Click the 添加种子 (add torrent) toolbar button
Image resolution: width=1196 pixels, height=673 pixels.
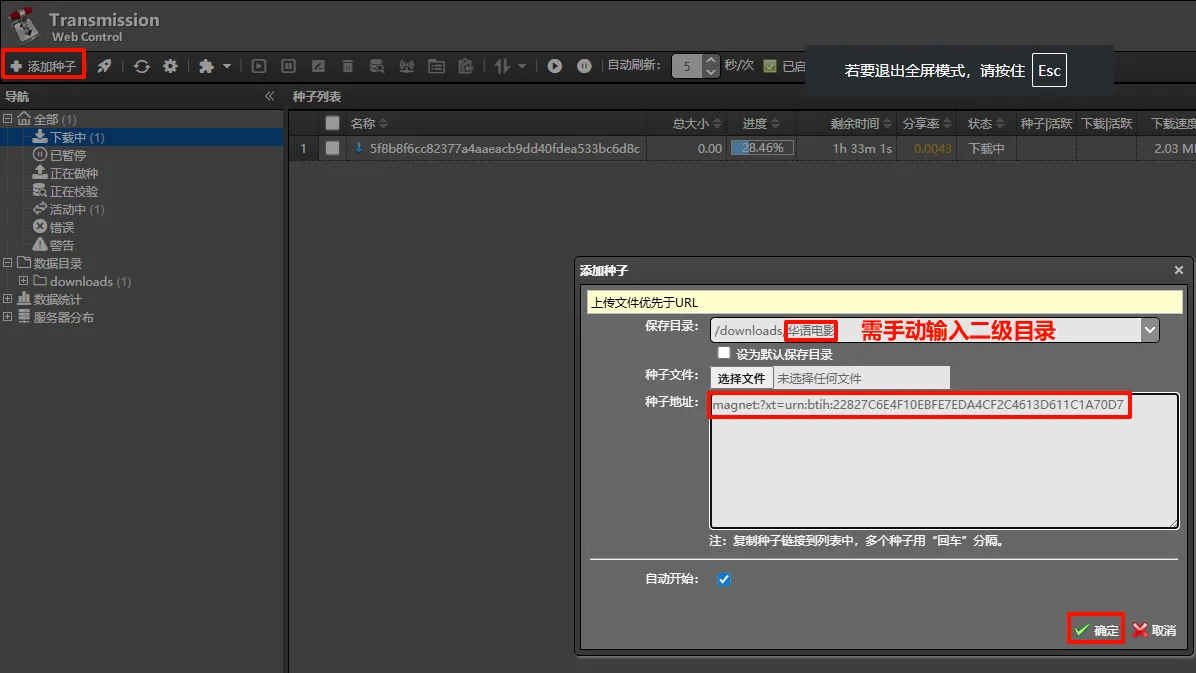pyautogui.click(x=43, y=66)
